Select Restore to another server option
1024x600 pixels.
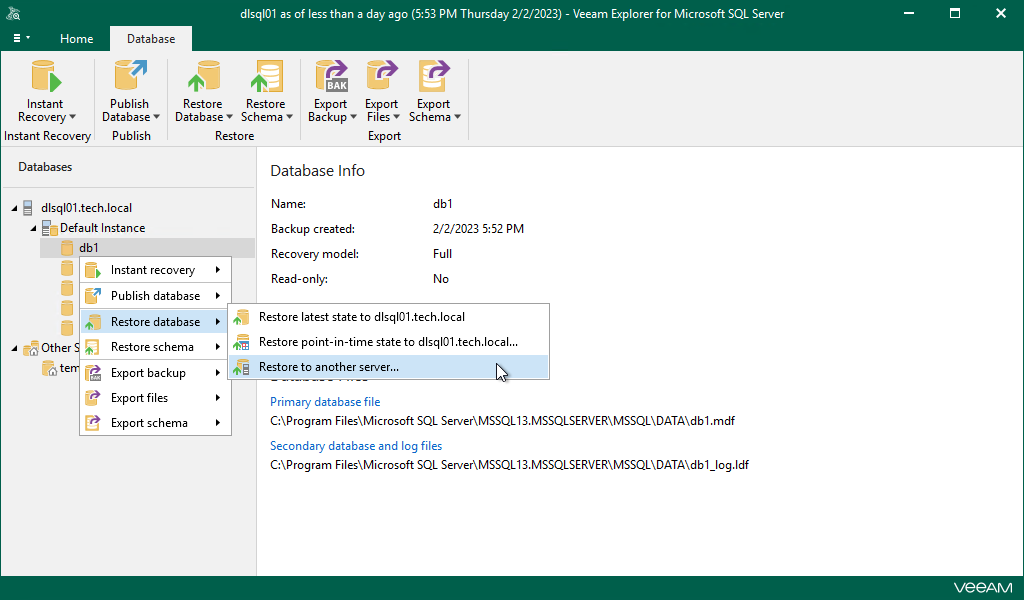389,367
